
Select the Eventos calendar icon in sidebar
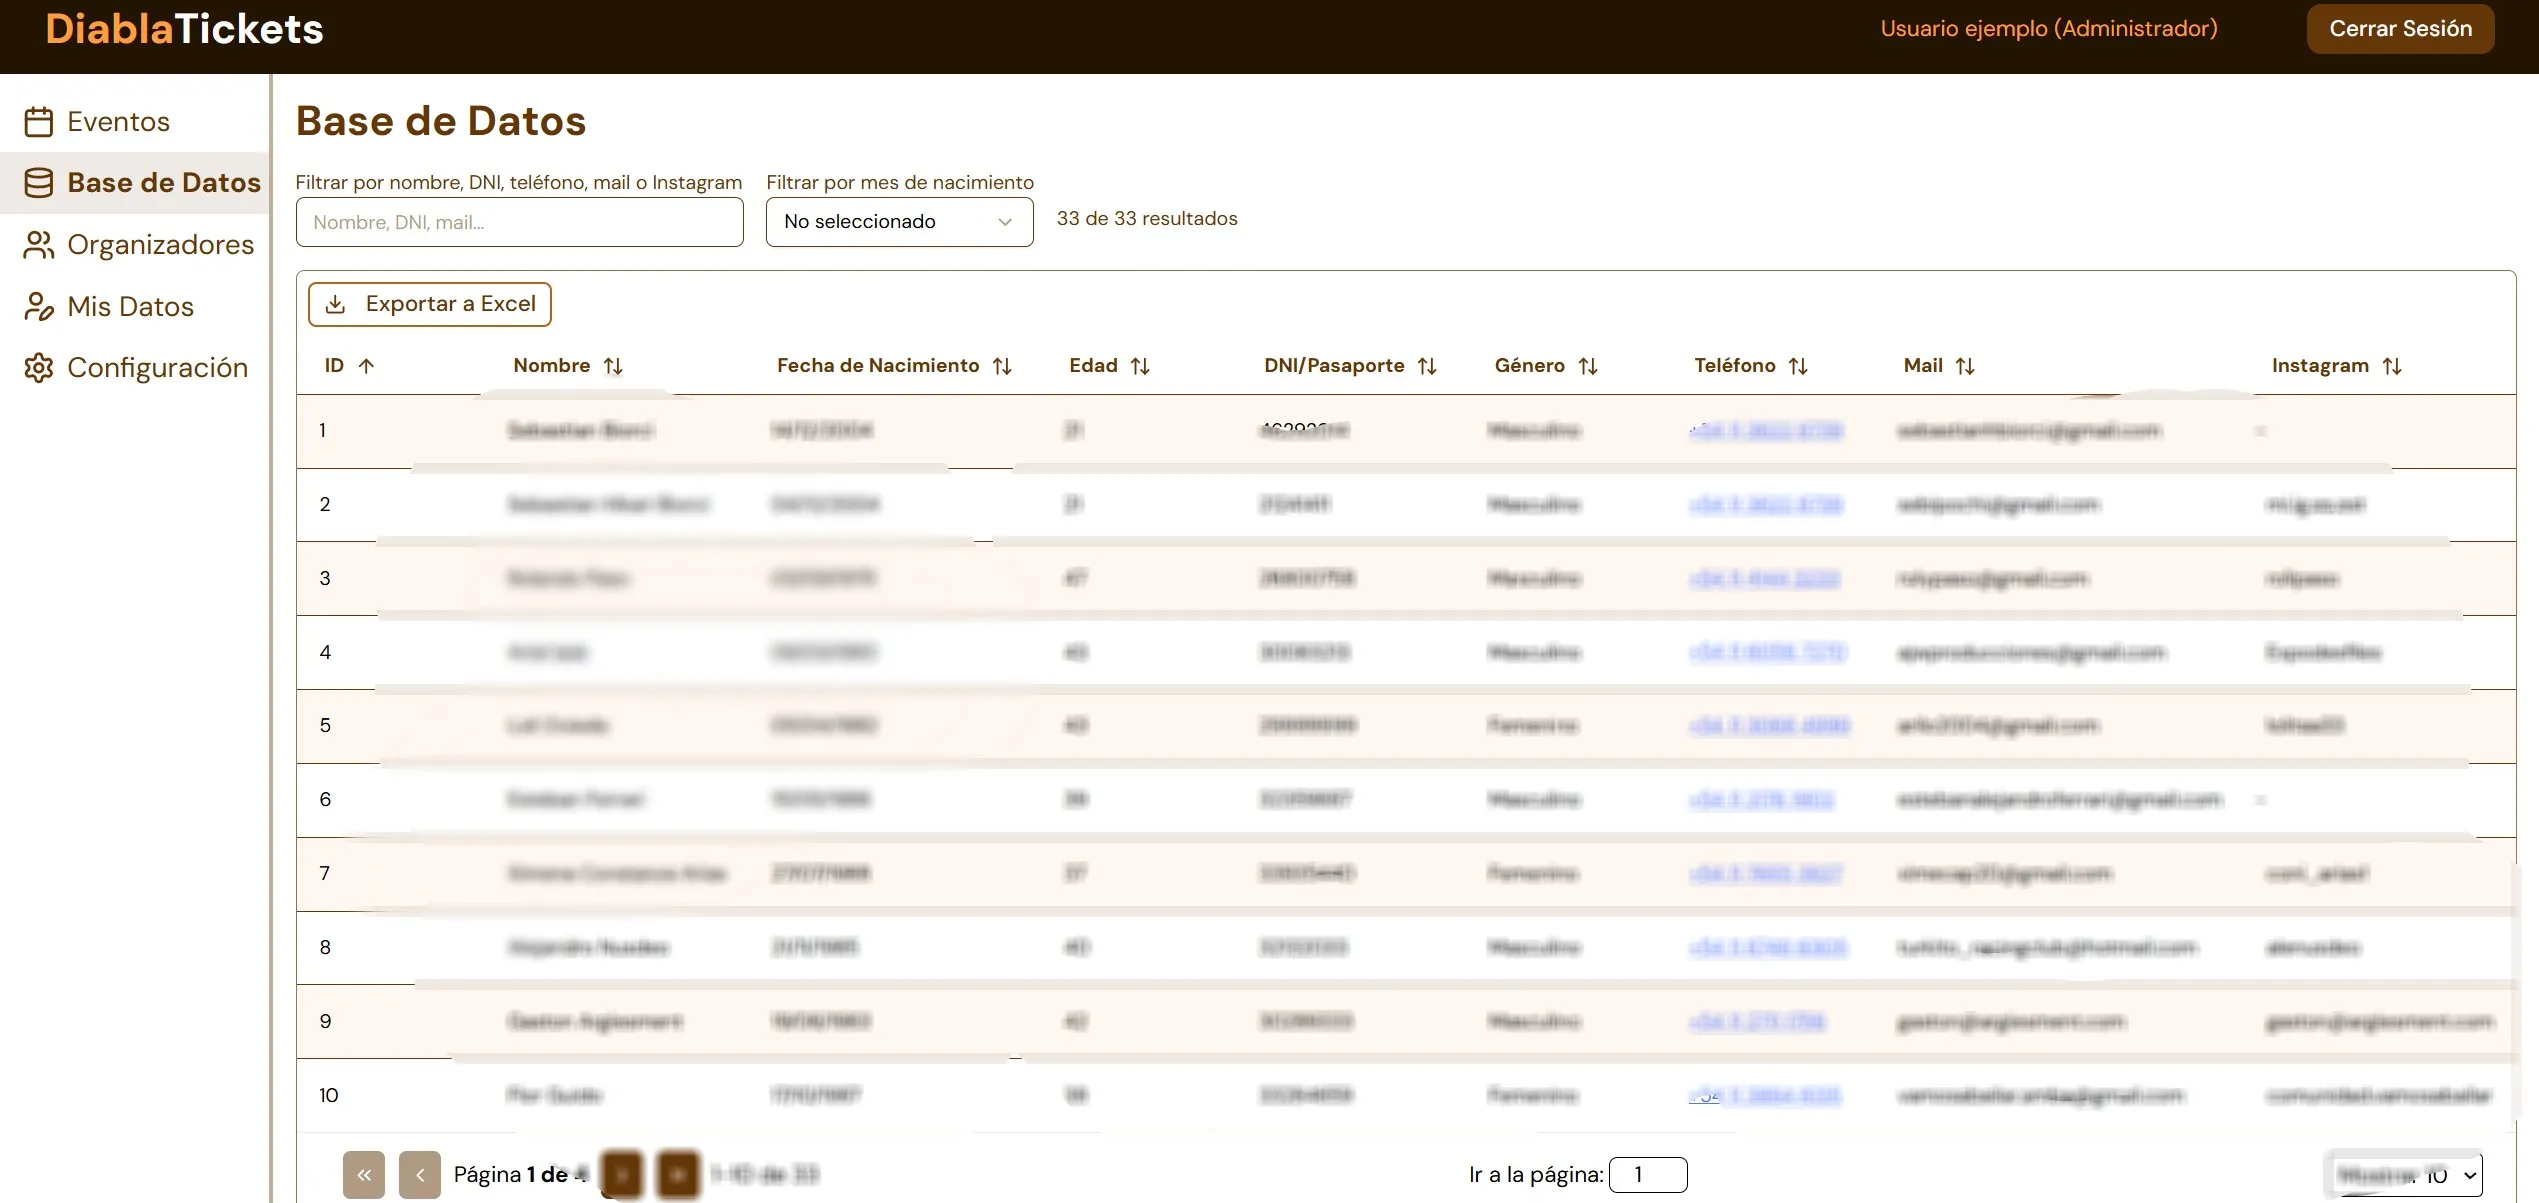coord(39,121)
